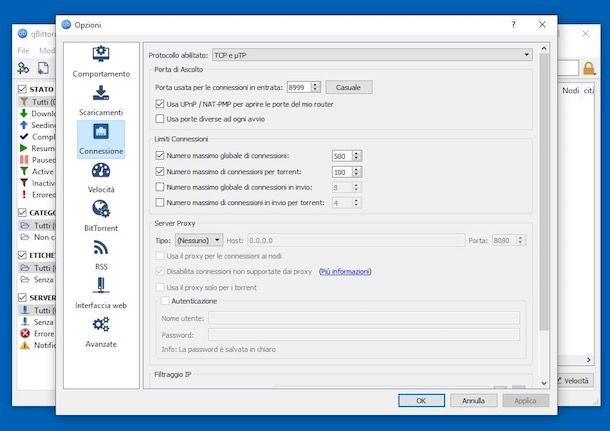This screenshot has width=610, height=431.
Task: Select the Resumed status filter in main window
Action: pyautogui.click(x=38, y=148)
